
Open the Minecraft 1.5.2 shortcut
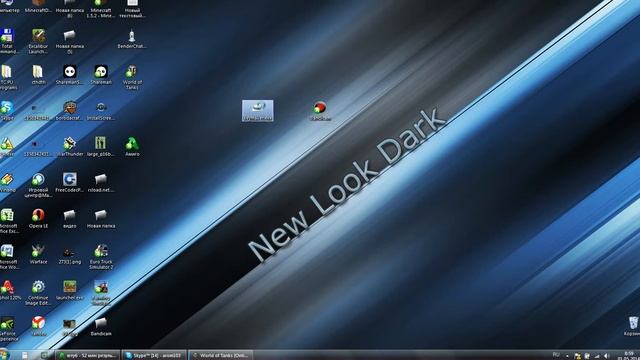[100, 9]
